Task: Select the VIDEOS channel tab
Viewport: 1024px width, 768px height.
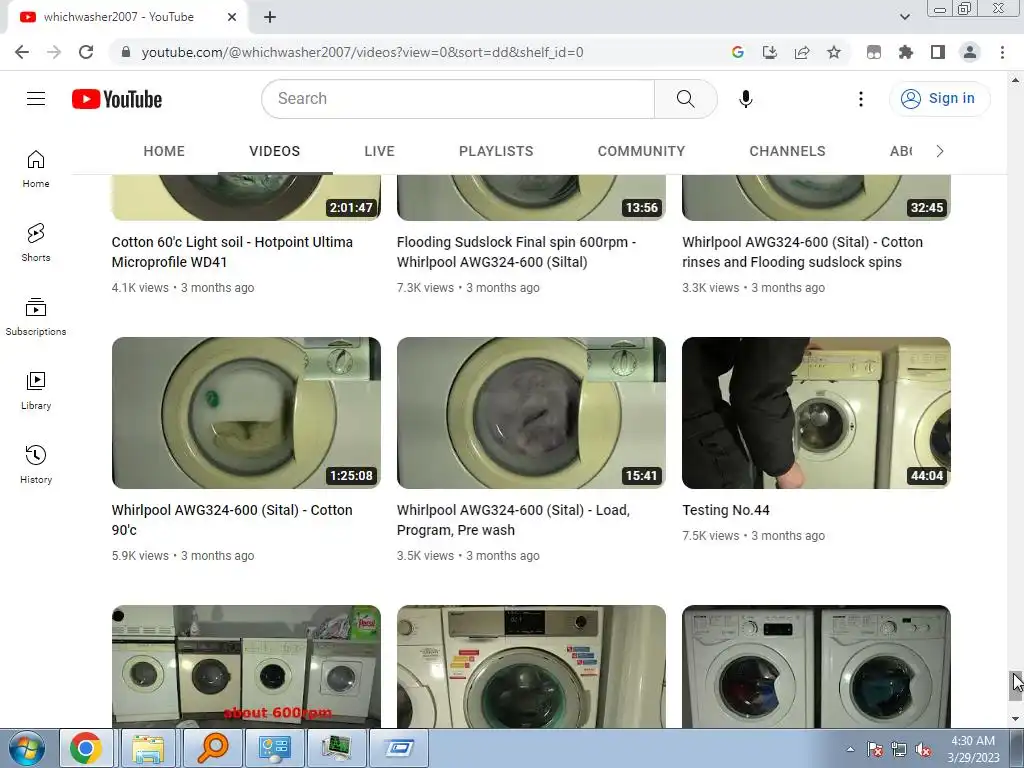Action: coord(274,152)
